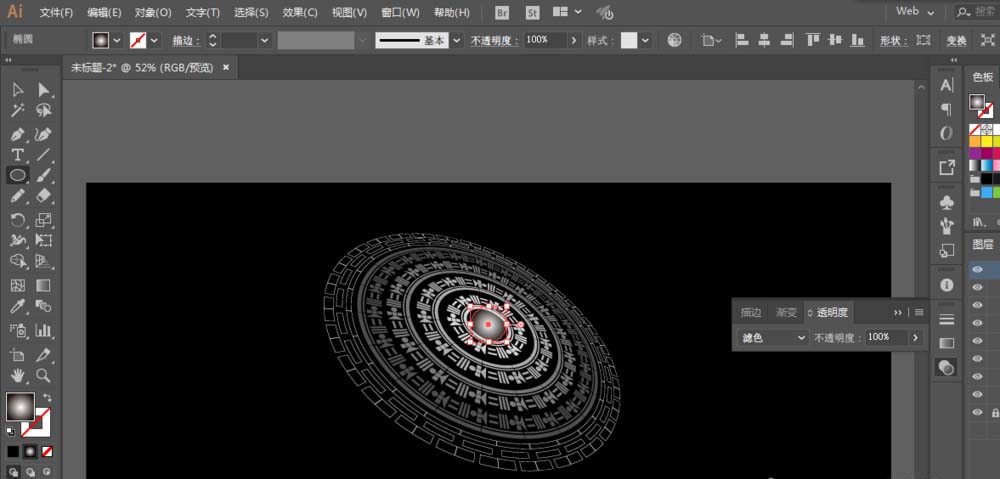
Task: Click the Recolor Artwork wheel icon
Action: 674,40
